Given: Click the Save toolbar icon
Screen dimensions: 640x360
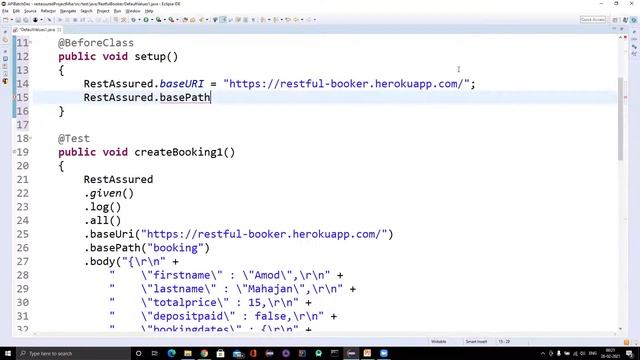Looking at the screenshot, I should coord(18,20).
